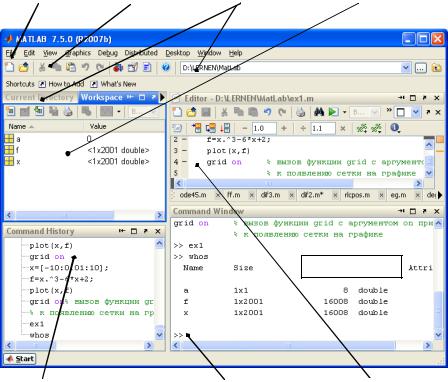The image size is (448, 382).
Task: Open GUIDE from the main toolbar
Action: point(133,68)
